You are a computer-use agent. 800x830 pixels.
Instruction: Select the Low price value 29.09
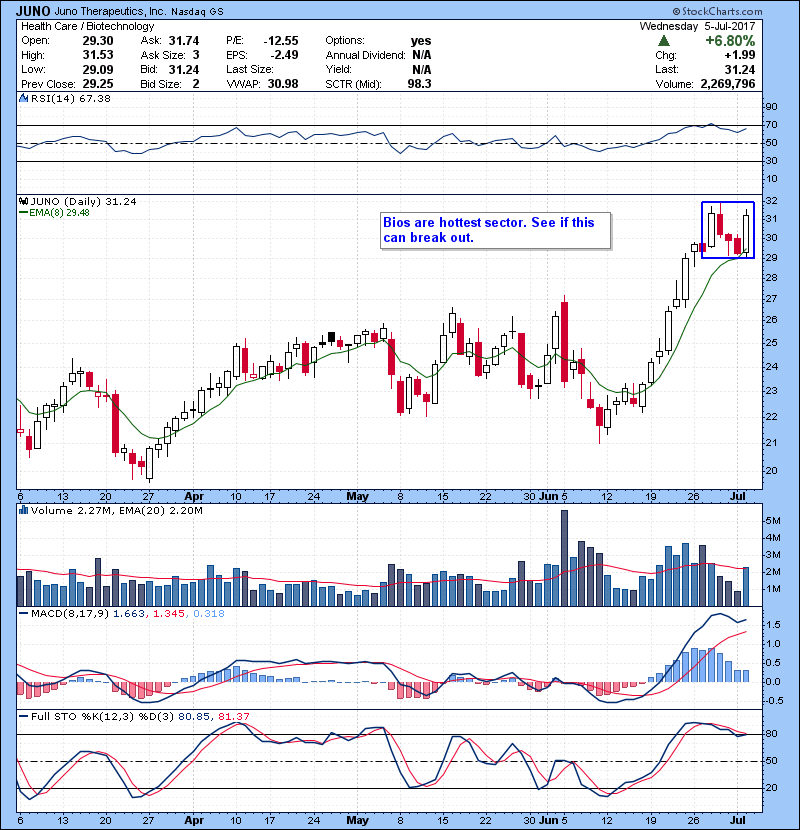click(x=98, y=69)
